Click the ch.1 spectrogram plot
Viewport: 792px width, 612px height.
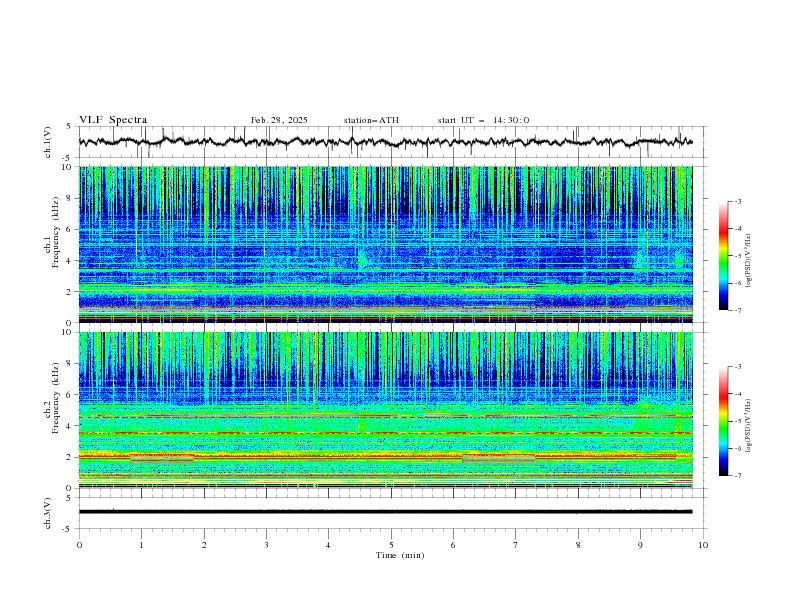pyautogui.click(x=385, y=244)
